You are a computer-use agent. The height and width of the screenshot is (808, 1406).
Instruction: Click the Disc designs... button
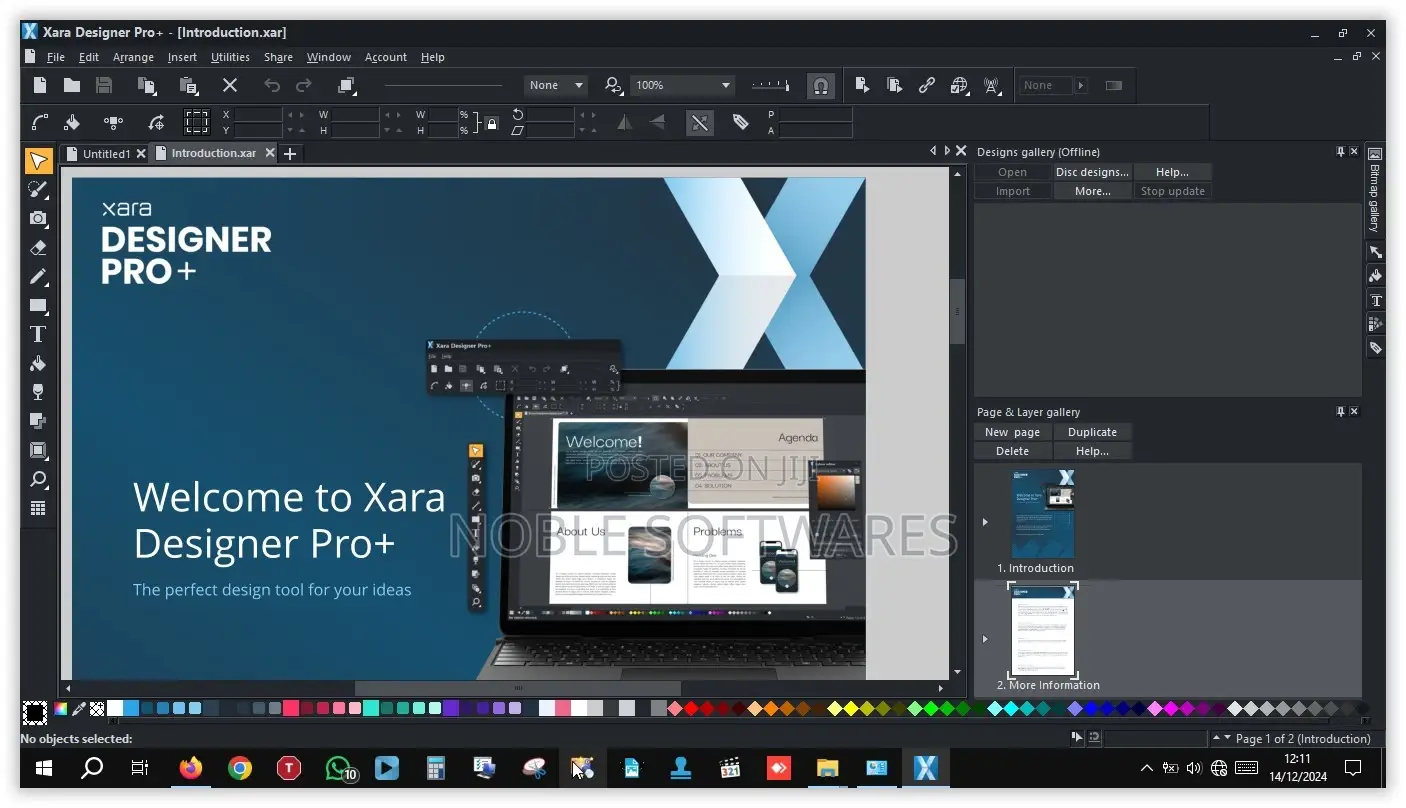tap(1092, 172)
